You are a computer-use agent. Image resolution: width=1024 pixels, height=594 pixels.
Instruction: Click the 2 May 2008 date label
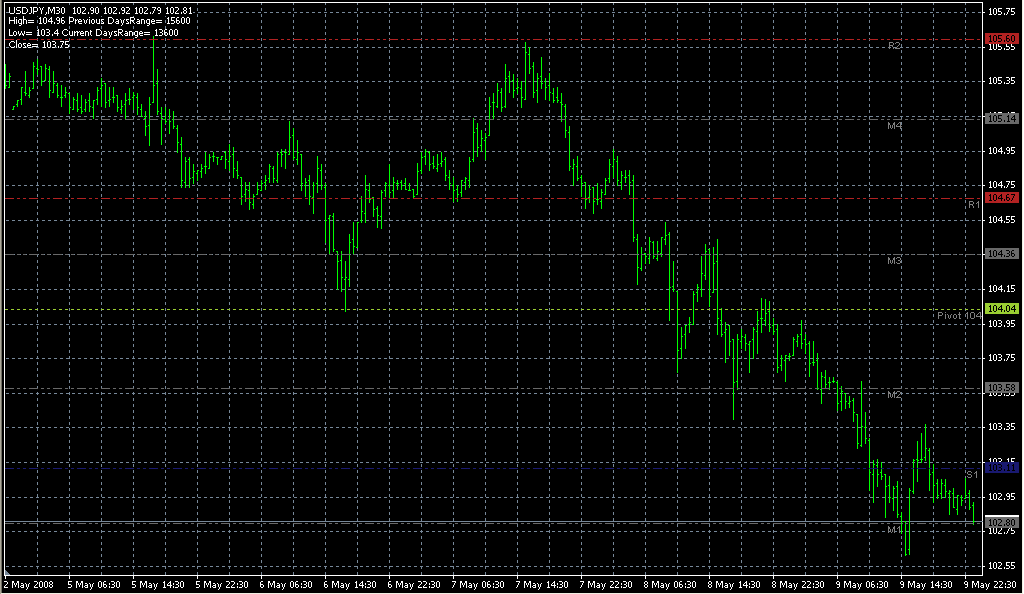coord(29,585)
